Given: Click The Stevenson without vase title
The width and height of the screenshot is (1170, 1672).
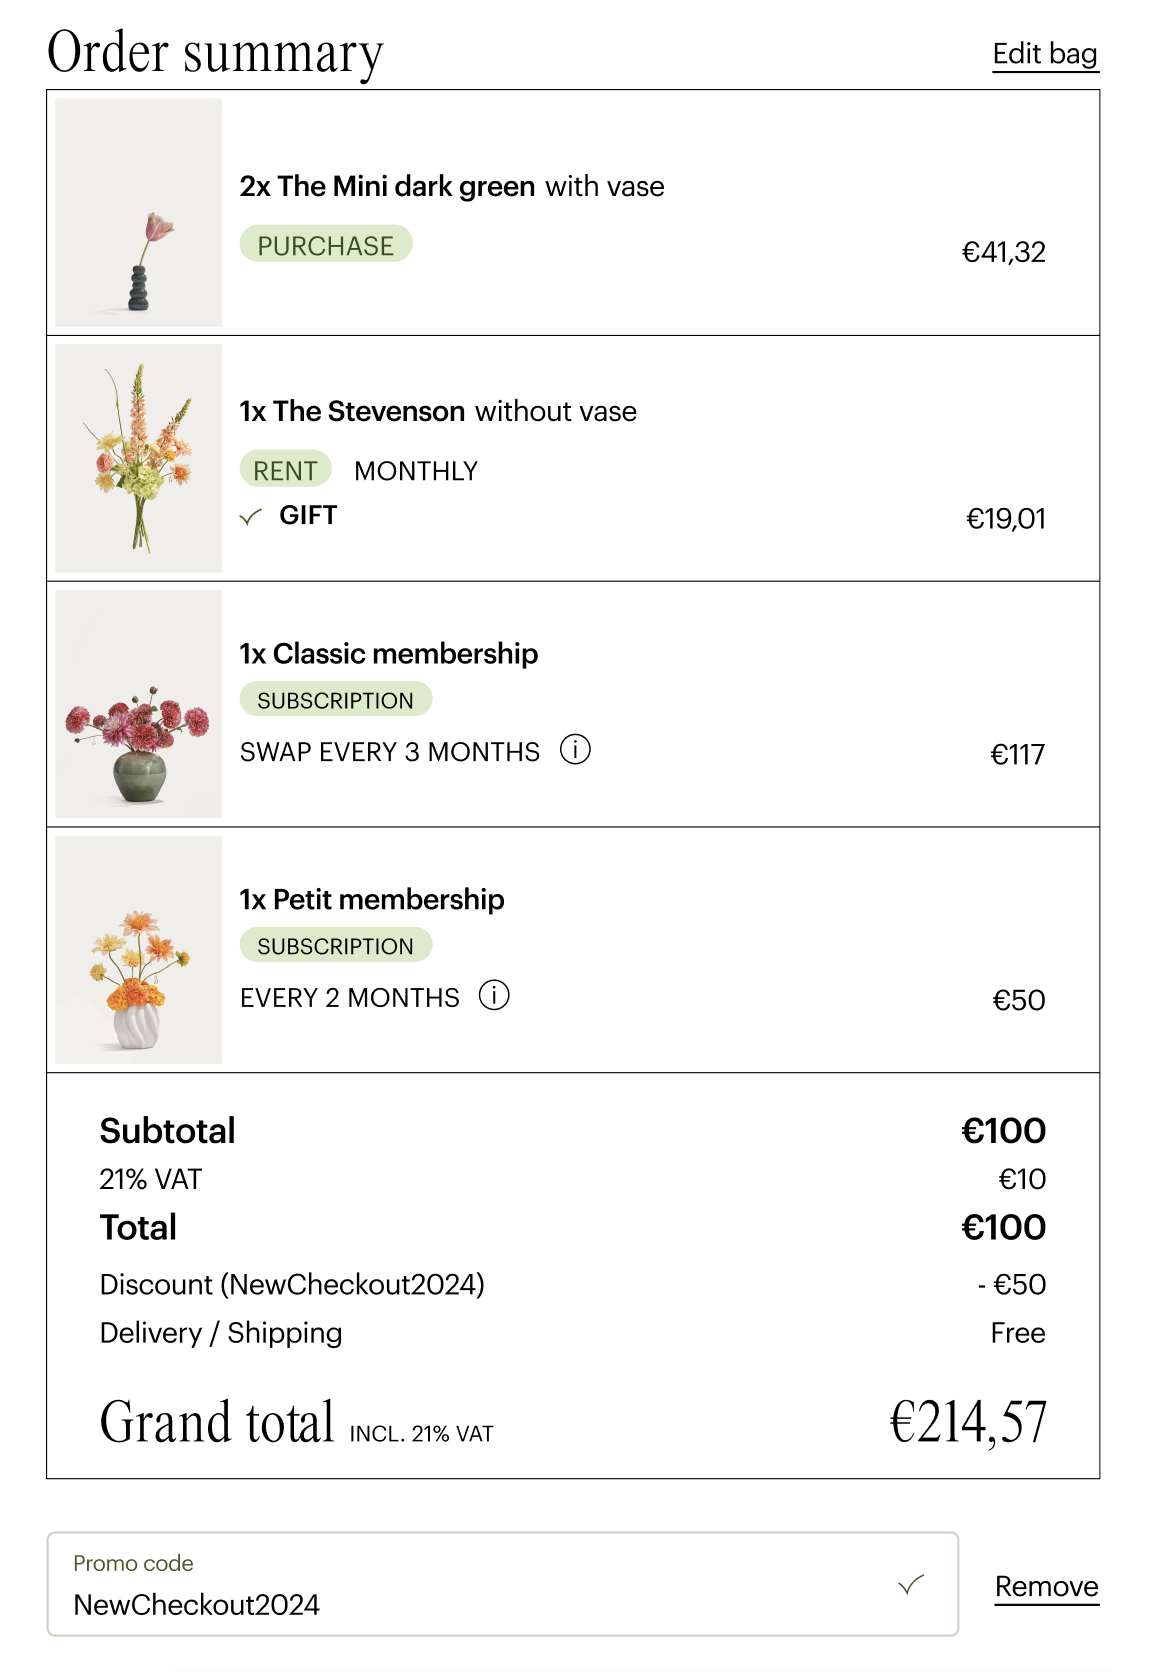Looking at the screenshot, I should (x=438, y=412).
